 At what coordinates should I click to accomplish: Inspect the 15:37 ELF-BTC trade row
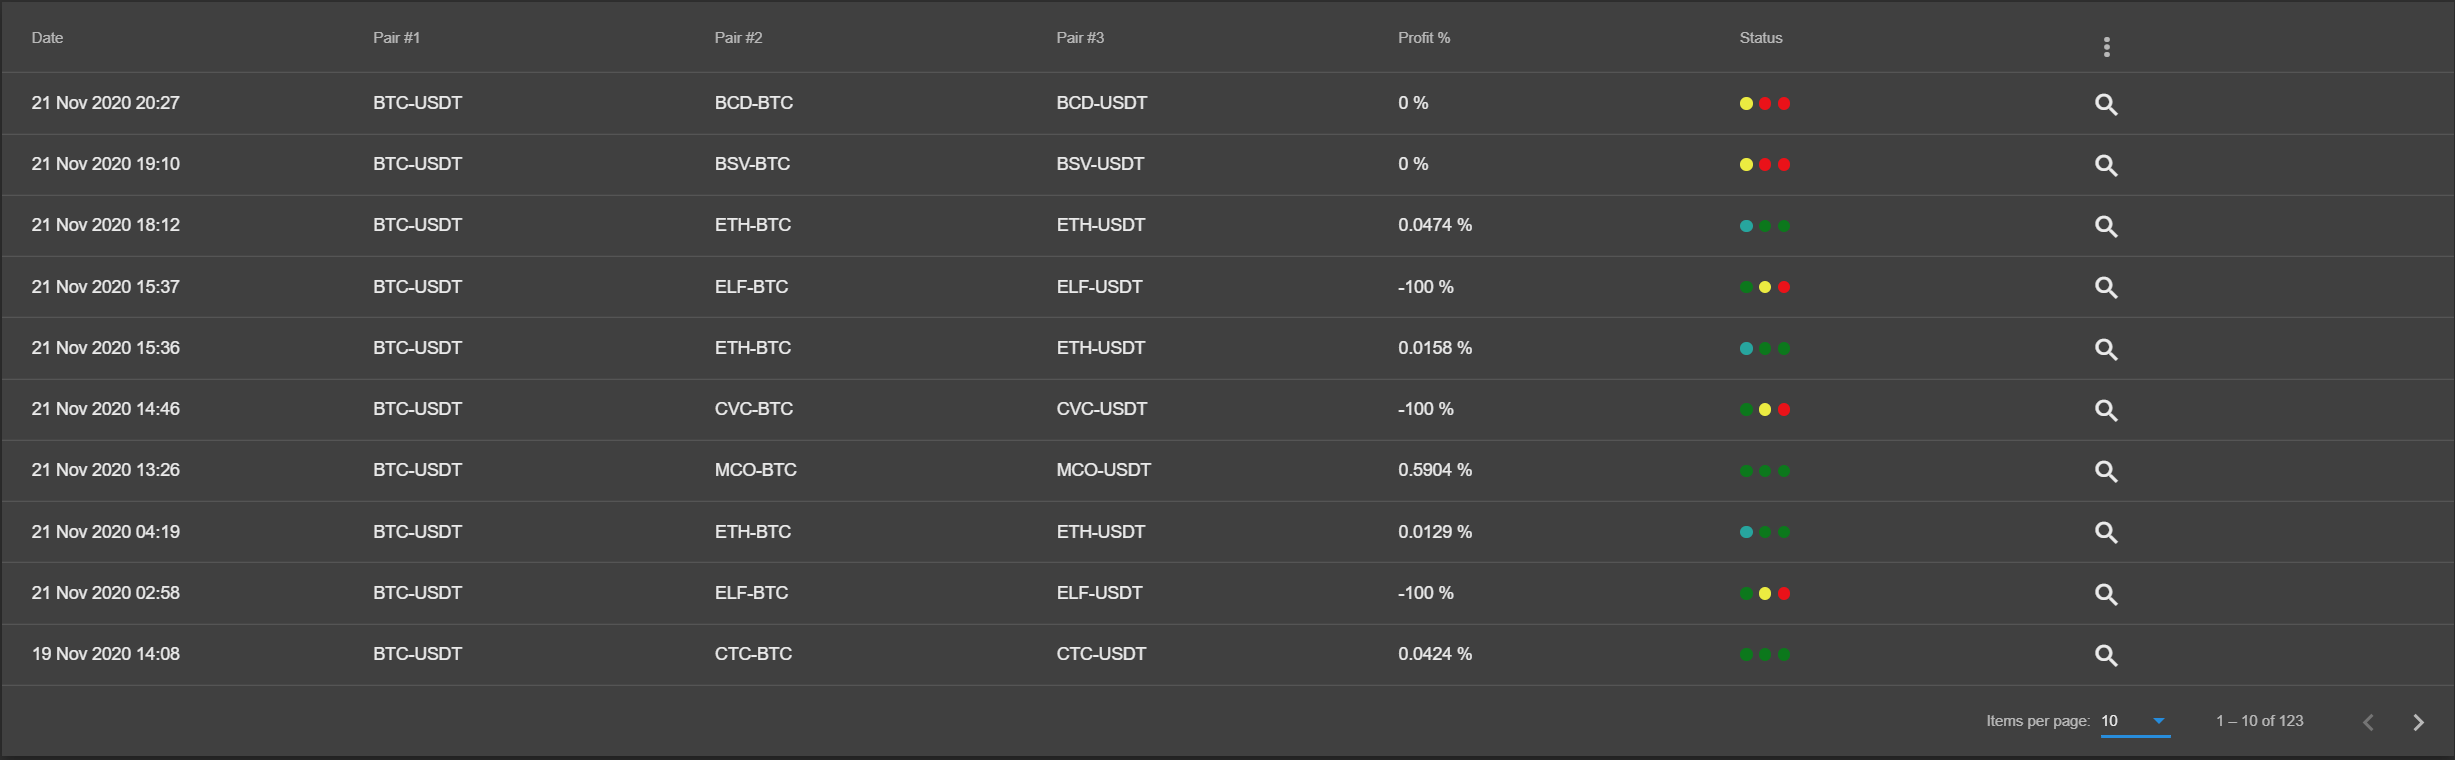click(2106, 288)
